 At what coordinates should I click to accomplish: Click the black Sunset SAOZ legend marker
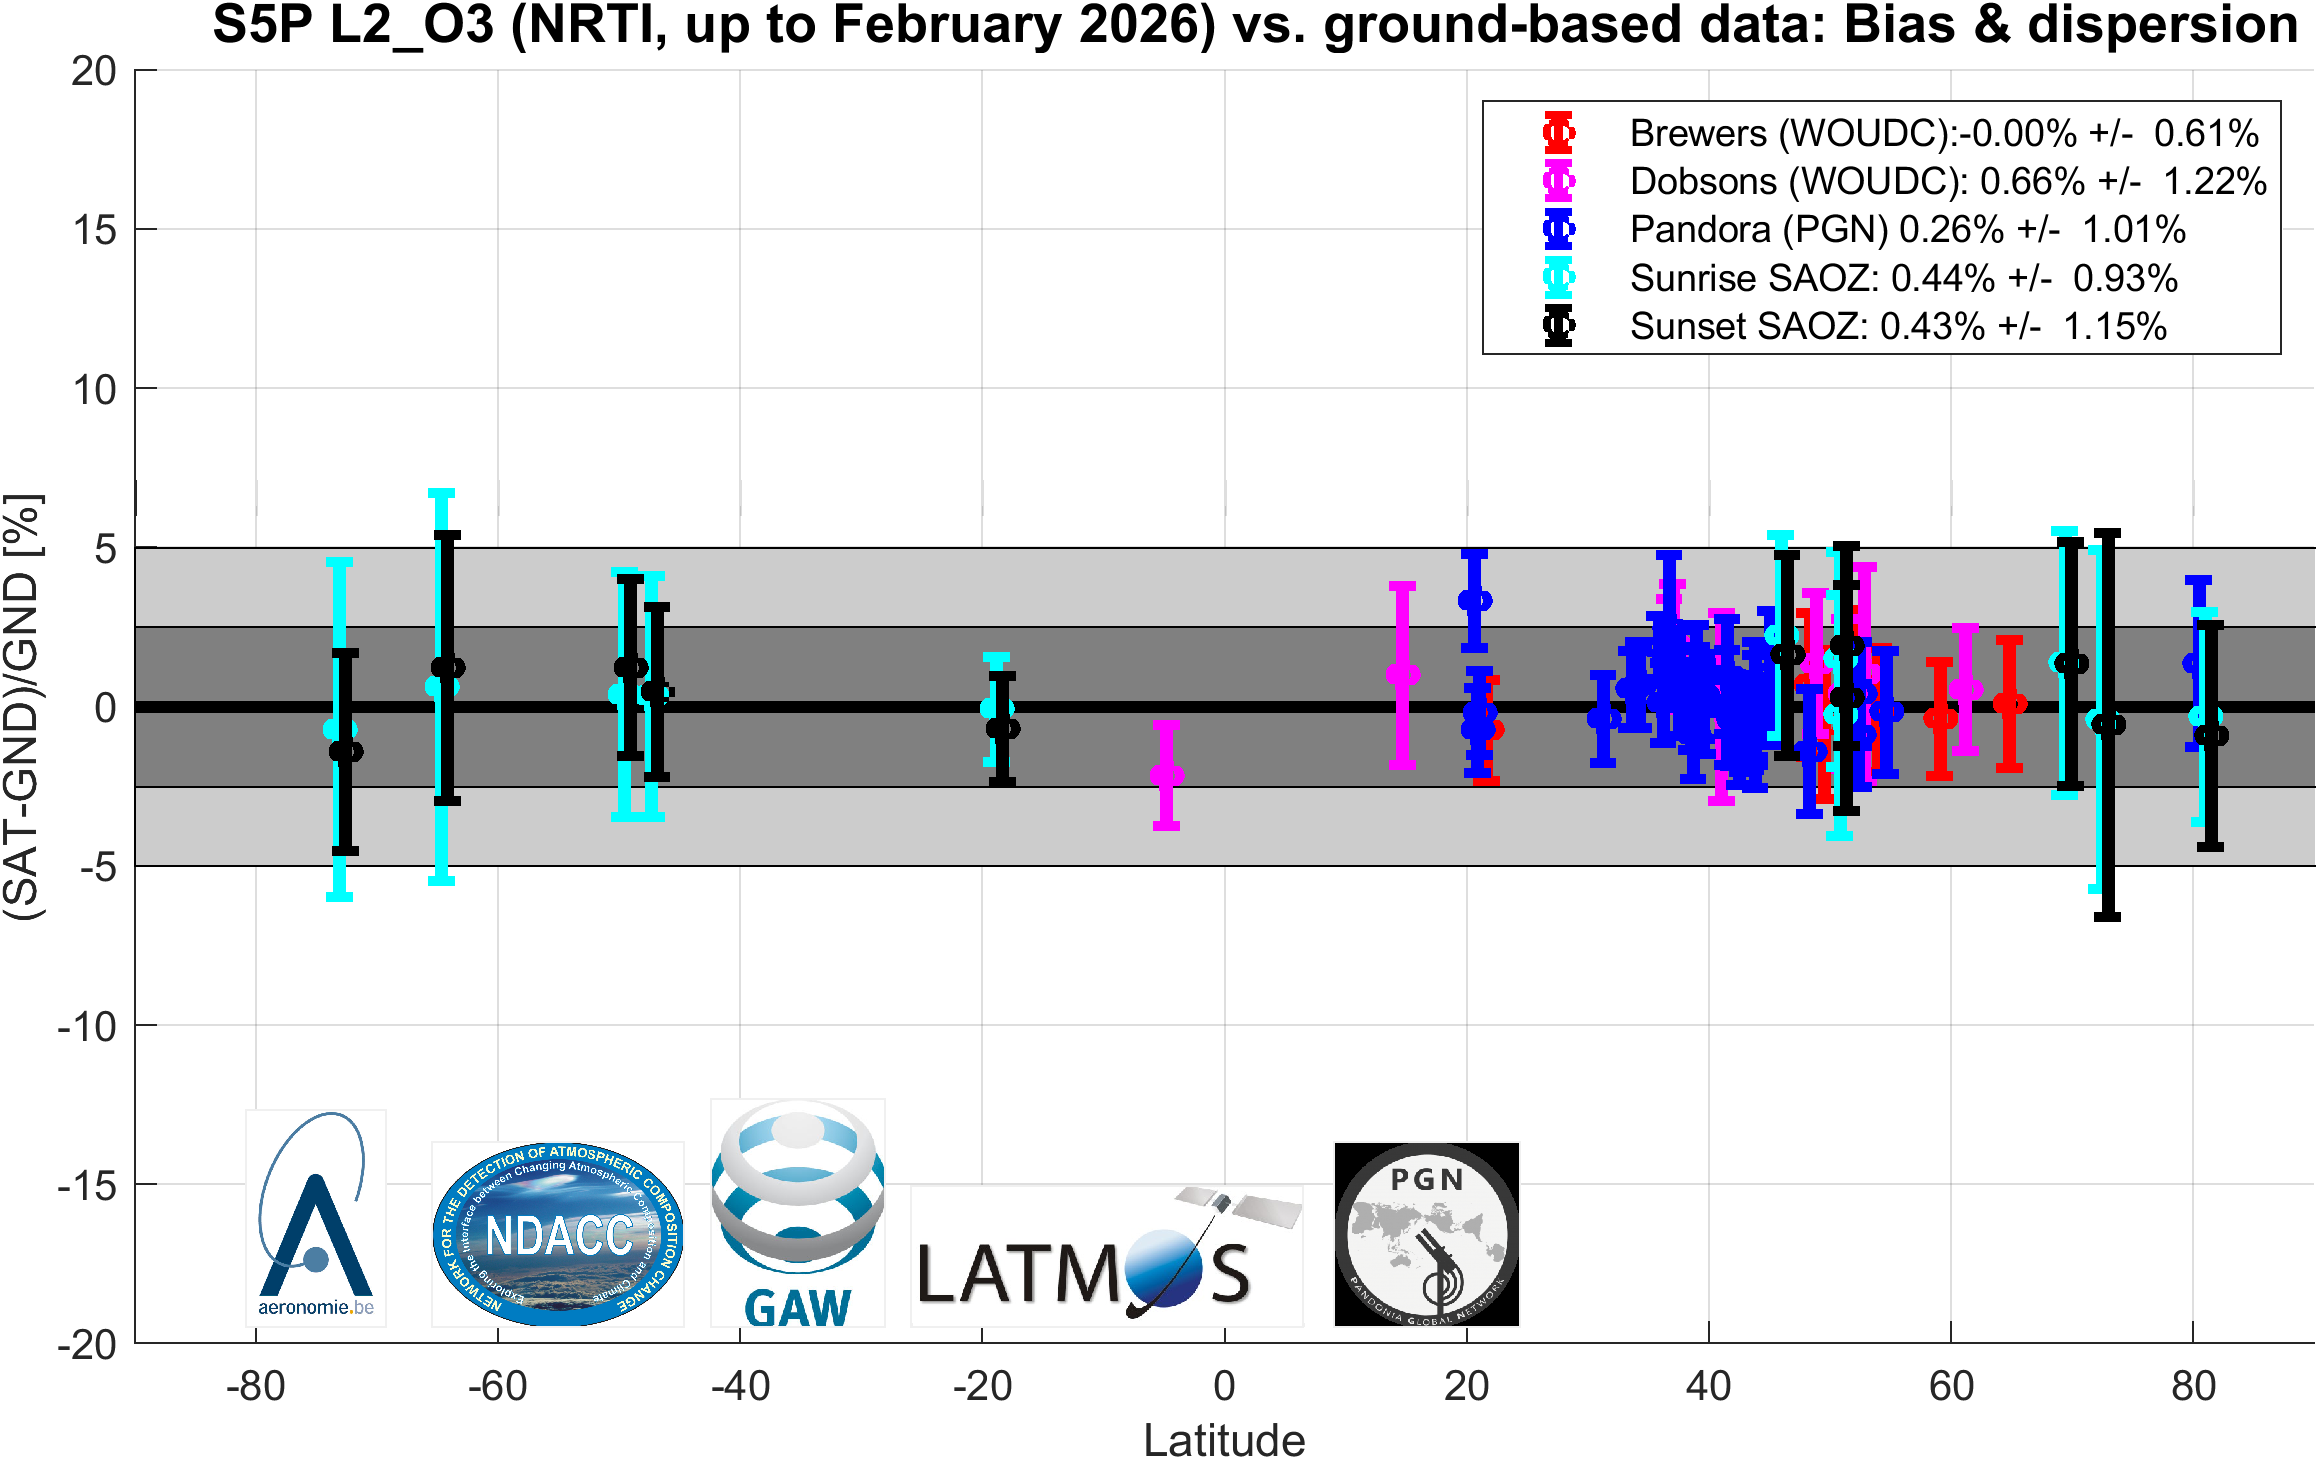pos(1558,325)
